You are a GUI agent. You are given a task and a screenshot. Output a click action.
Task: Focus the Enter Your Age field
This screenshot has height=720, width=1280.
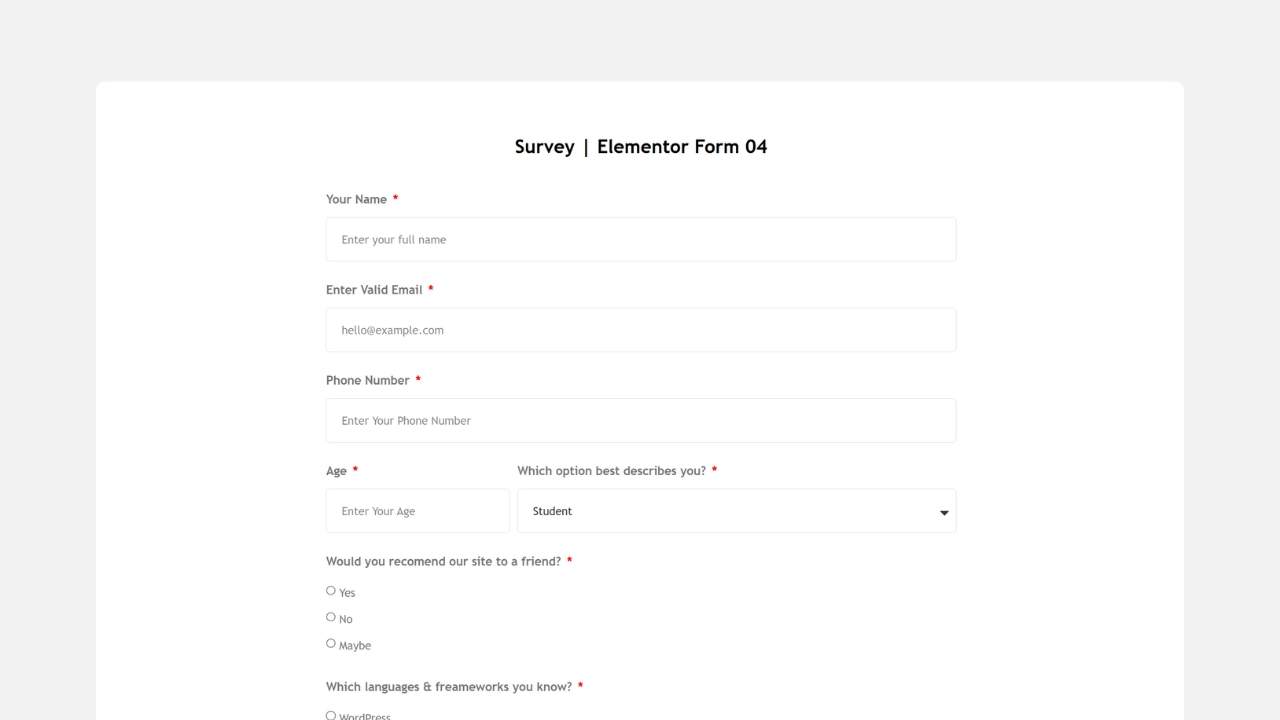[417, 511]
